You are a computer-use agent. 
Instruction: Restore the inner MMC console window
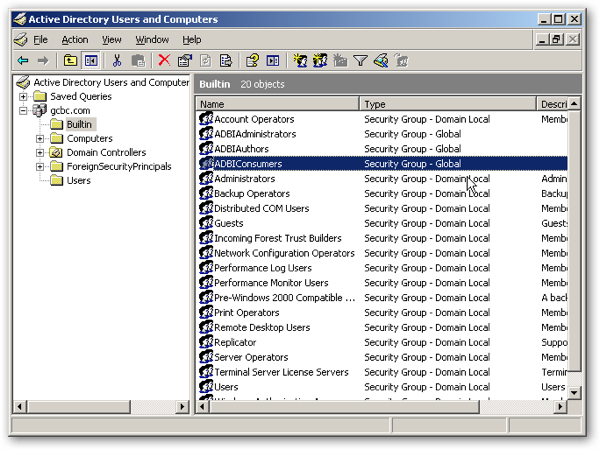(557, 39)
